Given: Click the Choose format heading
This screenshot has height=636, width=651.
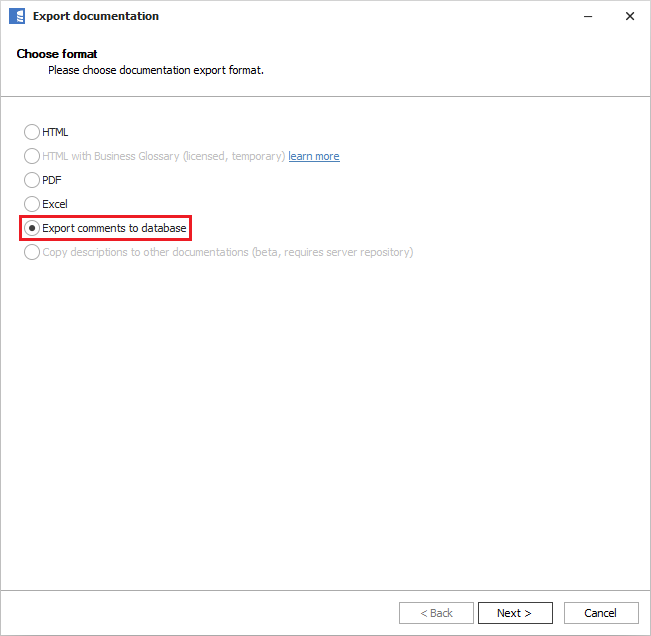Looking at the screenshot, I should [x=57, y=54].
